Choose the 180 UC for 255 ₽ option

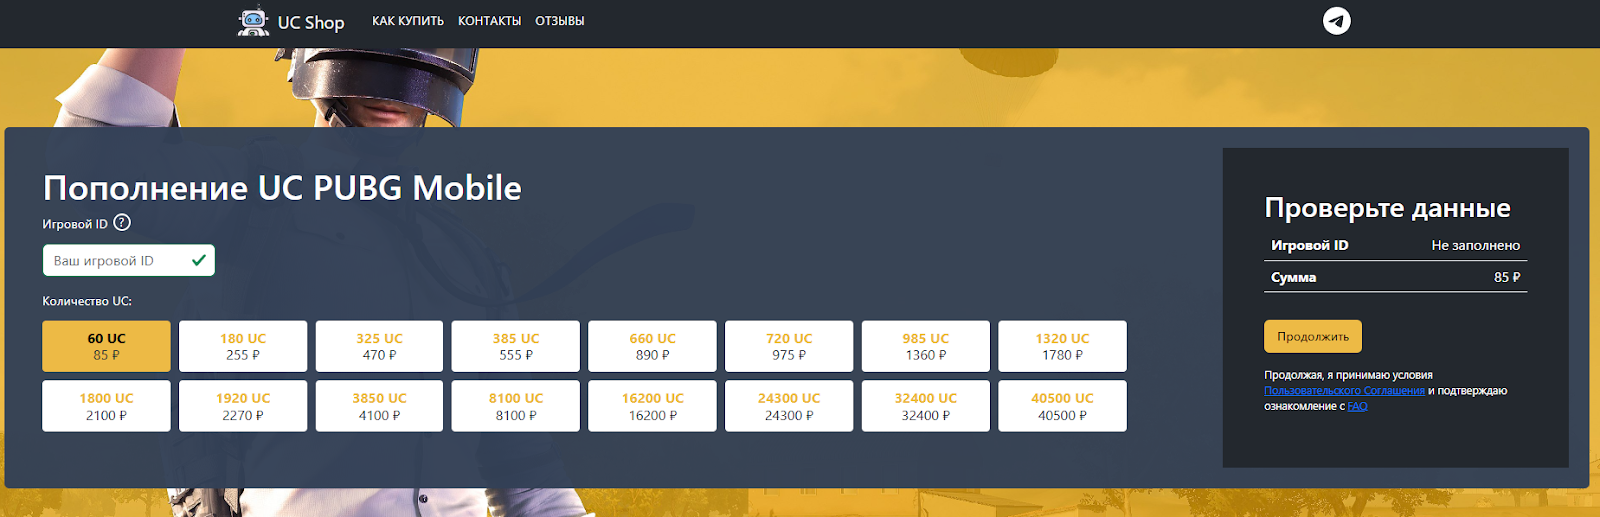pyautogui.click(x=243, y=346)
